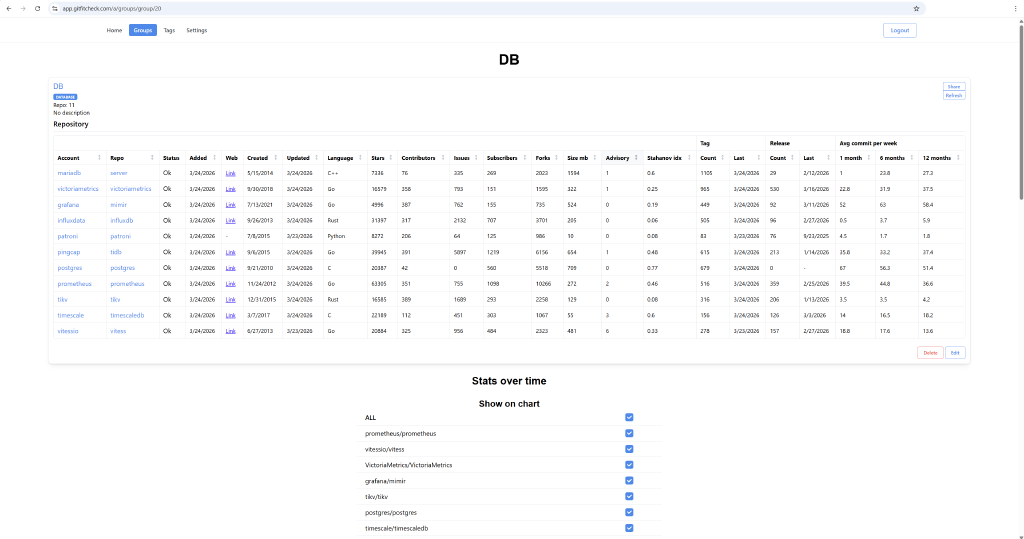The height and width of the screenshot is (539, 1024).
Task: Sort by Language column sort icon
Action: coord(360,158)
